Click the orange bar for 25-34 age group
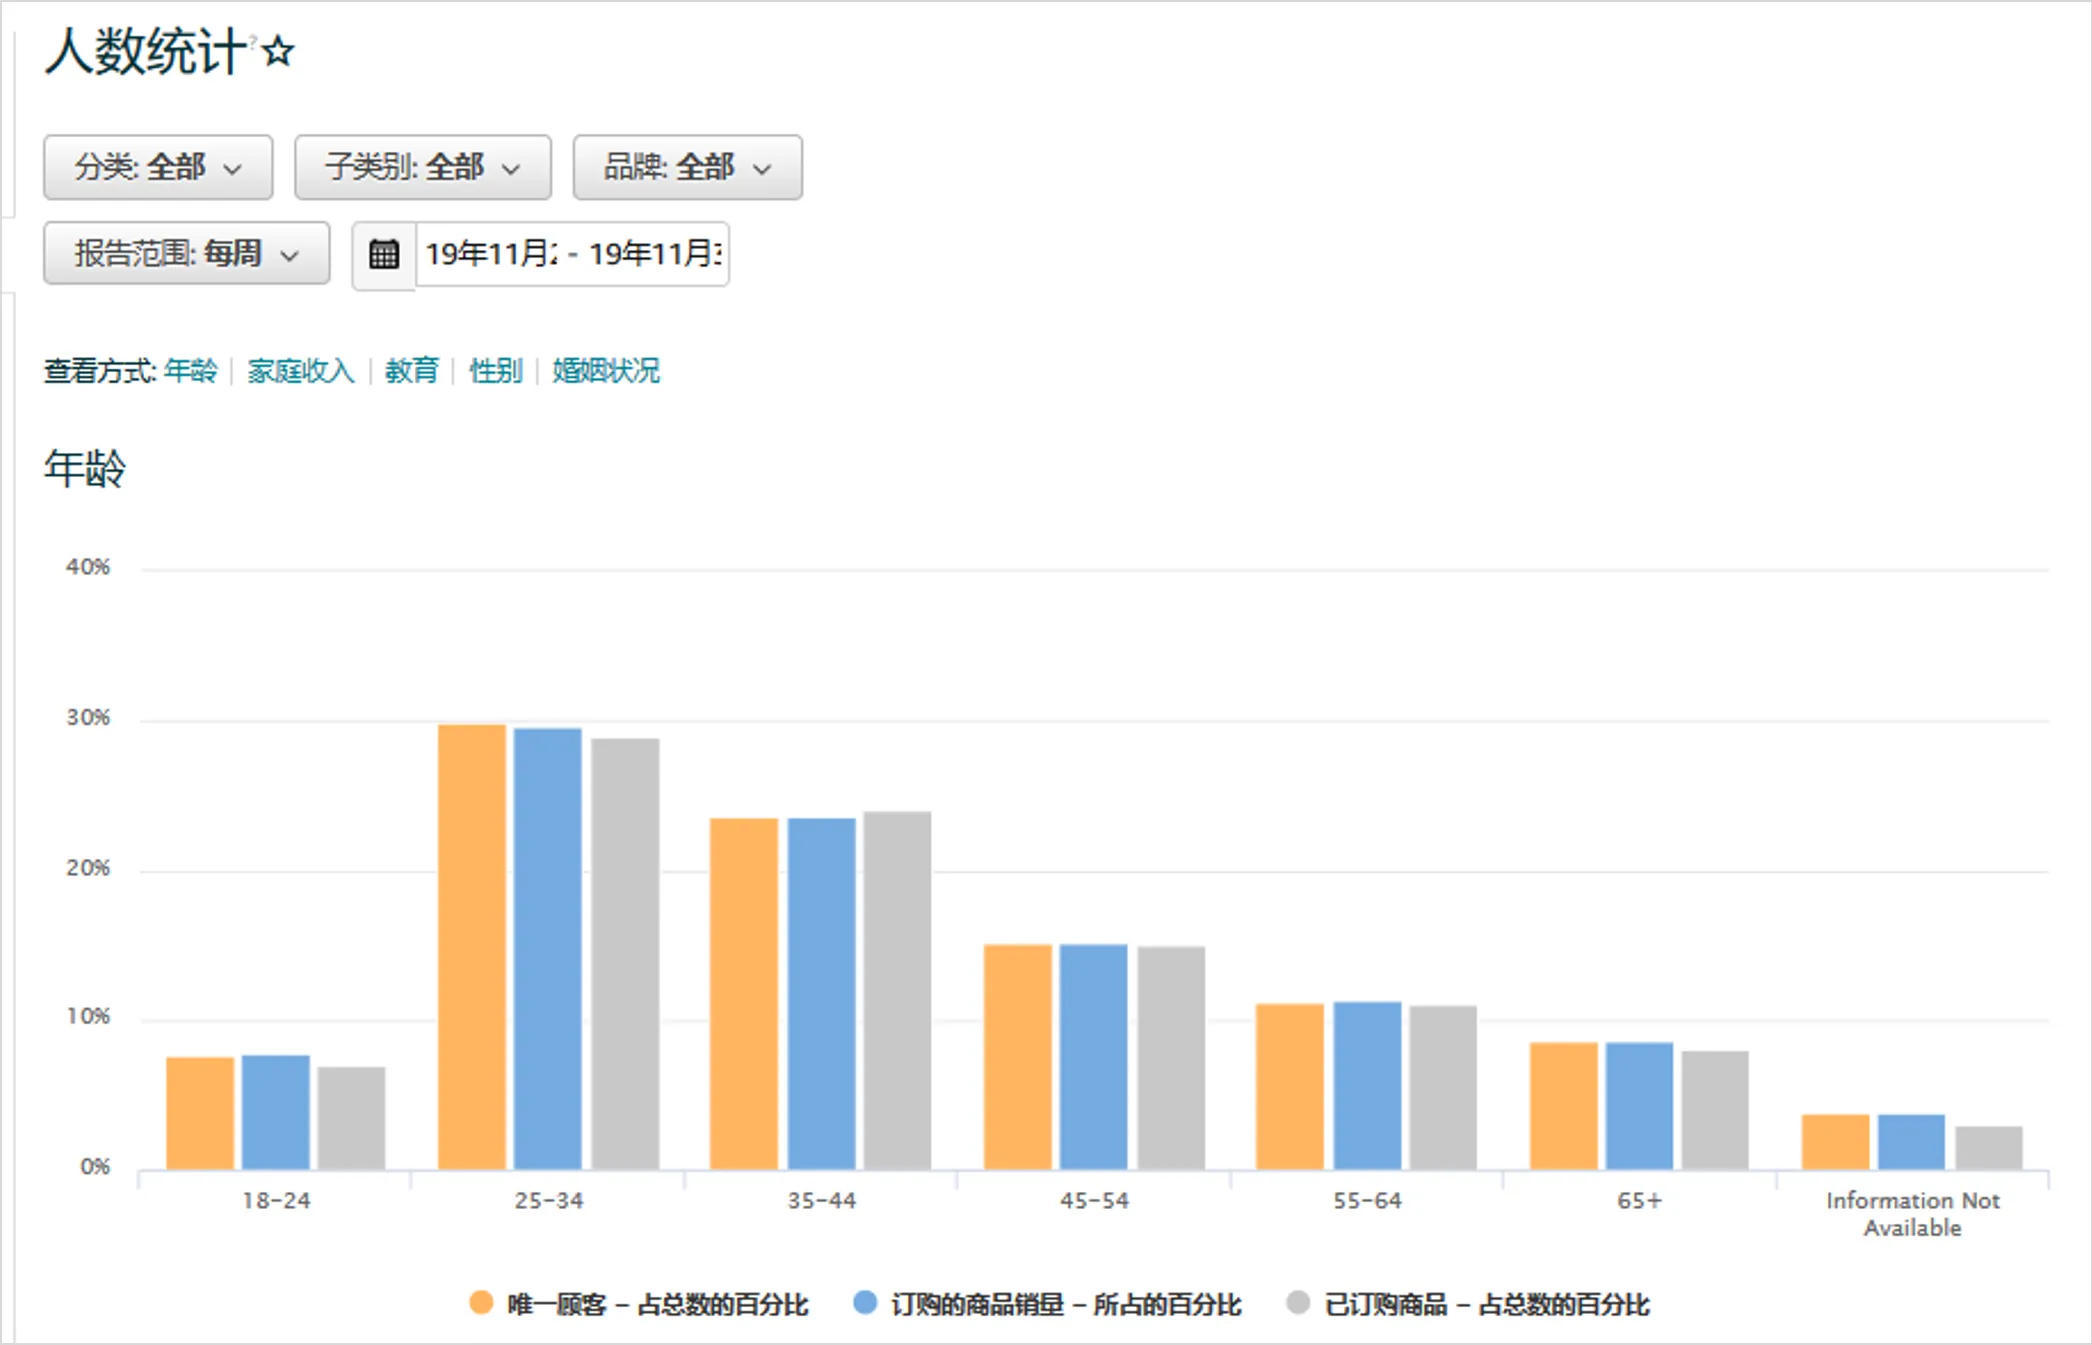This screenshot has height=1345, width=2092. coord(470,940)
